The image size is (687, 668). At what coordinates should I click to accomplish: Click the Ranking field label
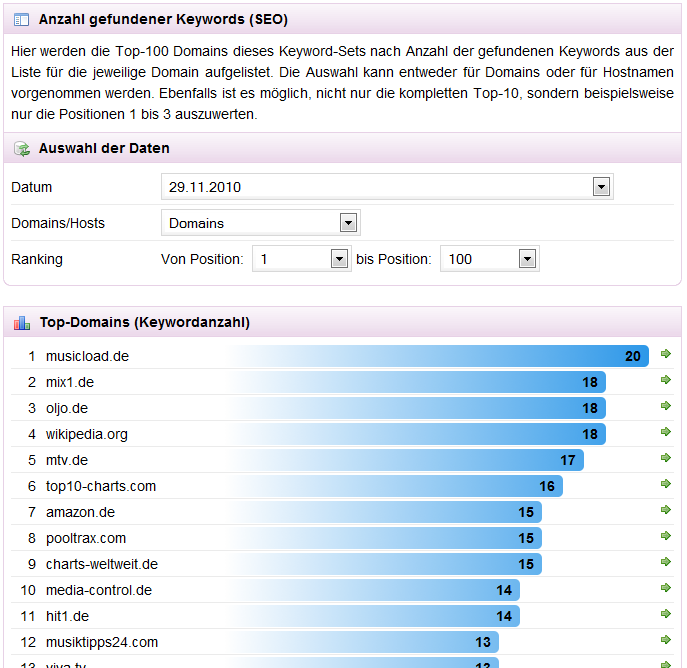[37, 259]
